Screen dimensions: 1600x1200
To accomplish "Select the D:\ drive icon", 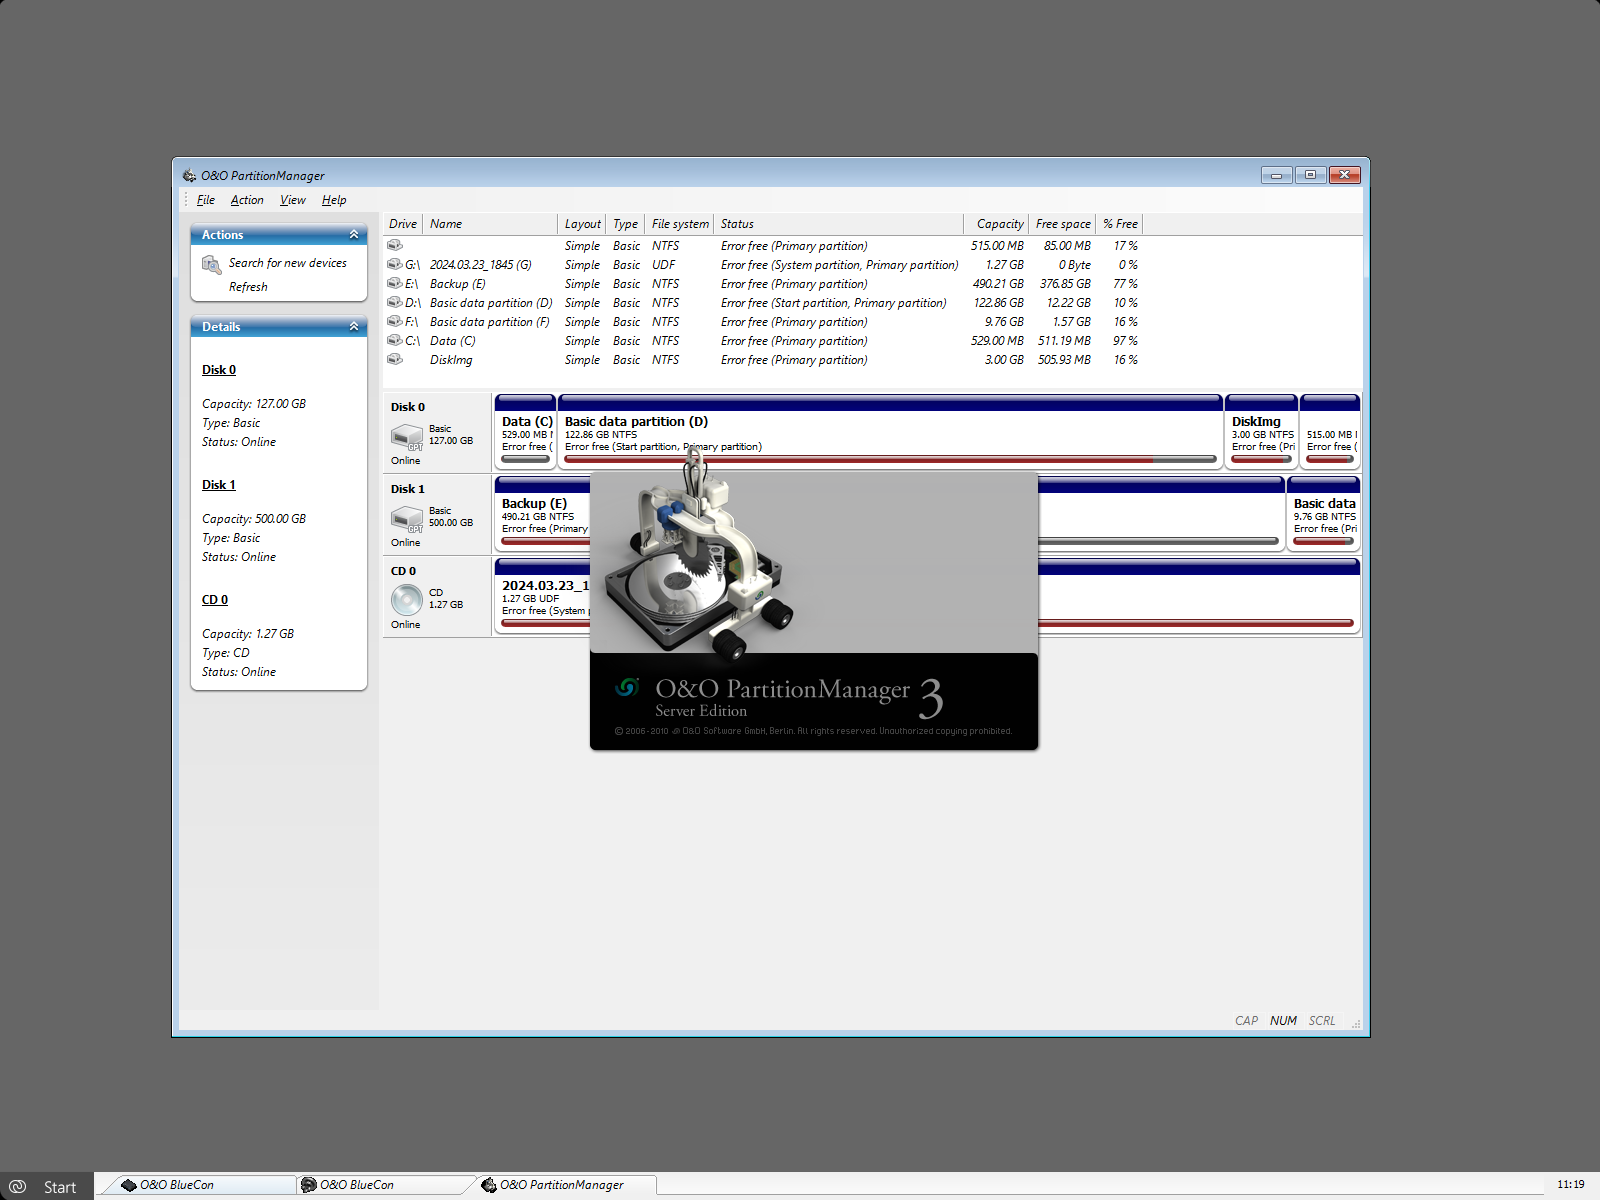I will [395, 302].
